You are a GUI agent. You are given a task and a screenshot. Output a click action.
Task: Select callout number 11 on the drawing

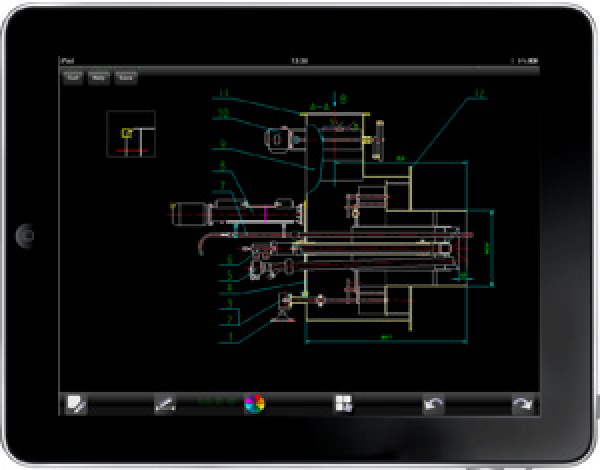coord(224,93)
